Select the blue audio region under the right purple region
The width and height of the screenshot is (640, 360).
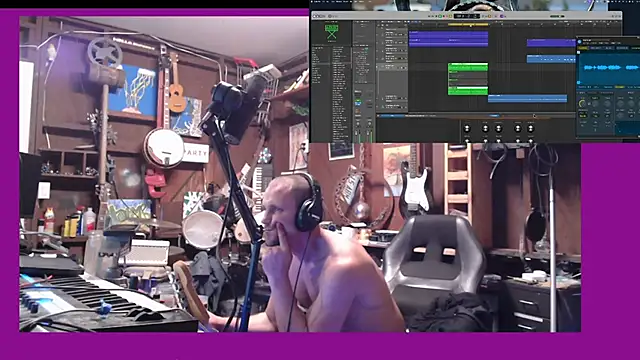pyautogui.click(x=551, y=59)
